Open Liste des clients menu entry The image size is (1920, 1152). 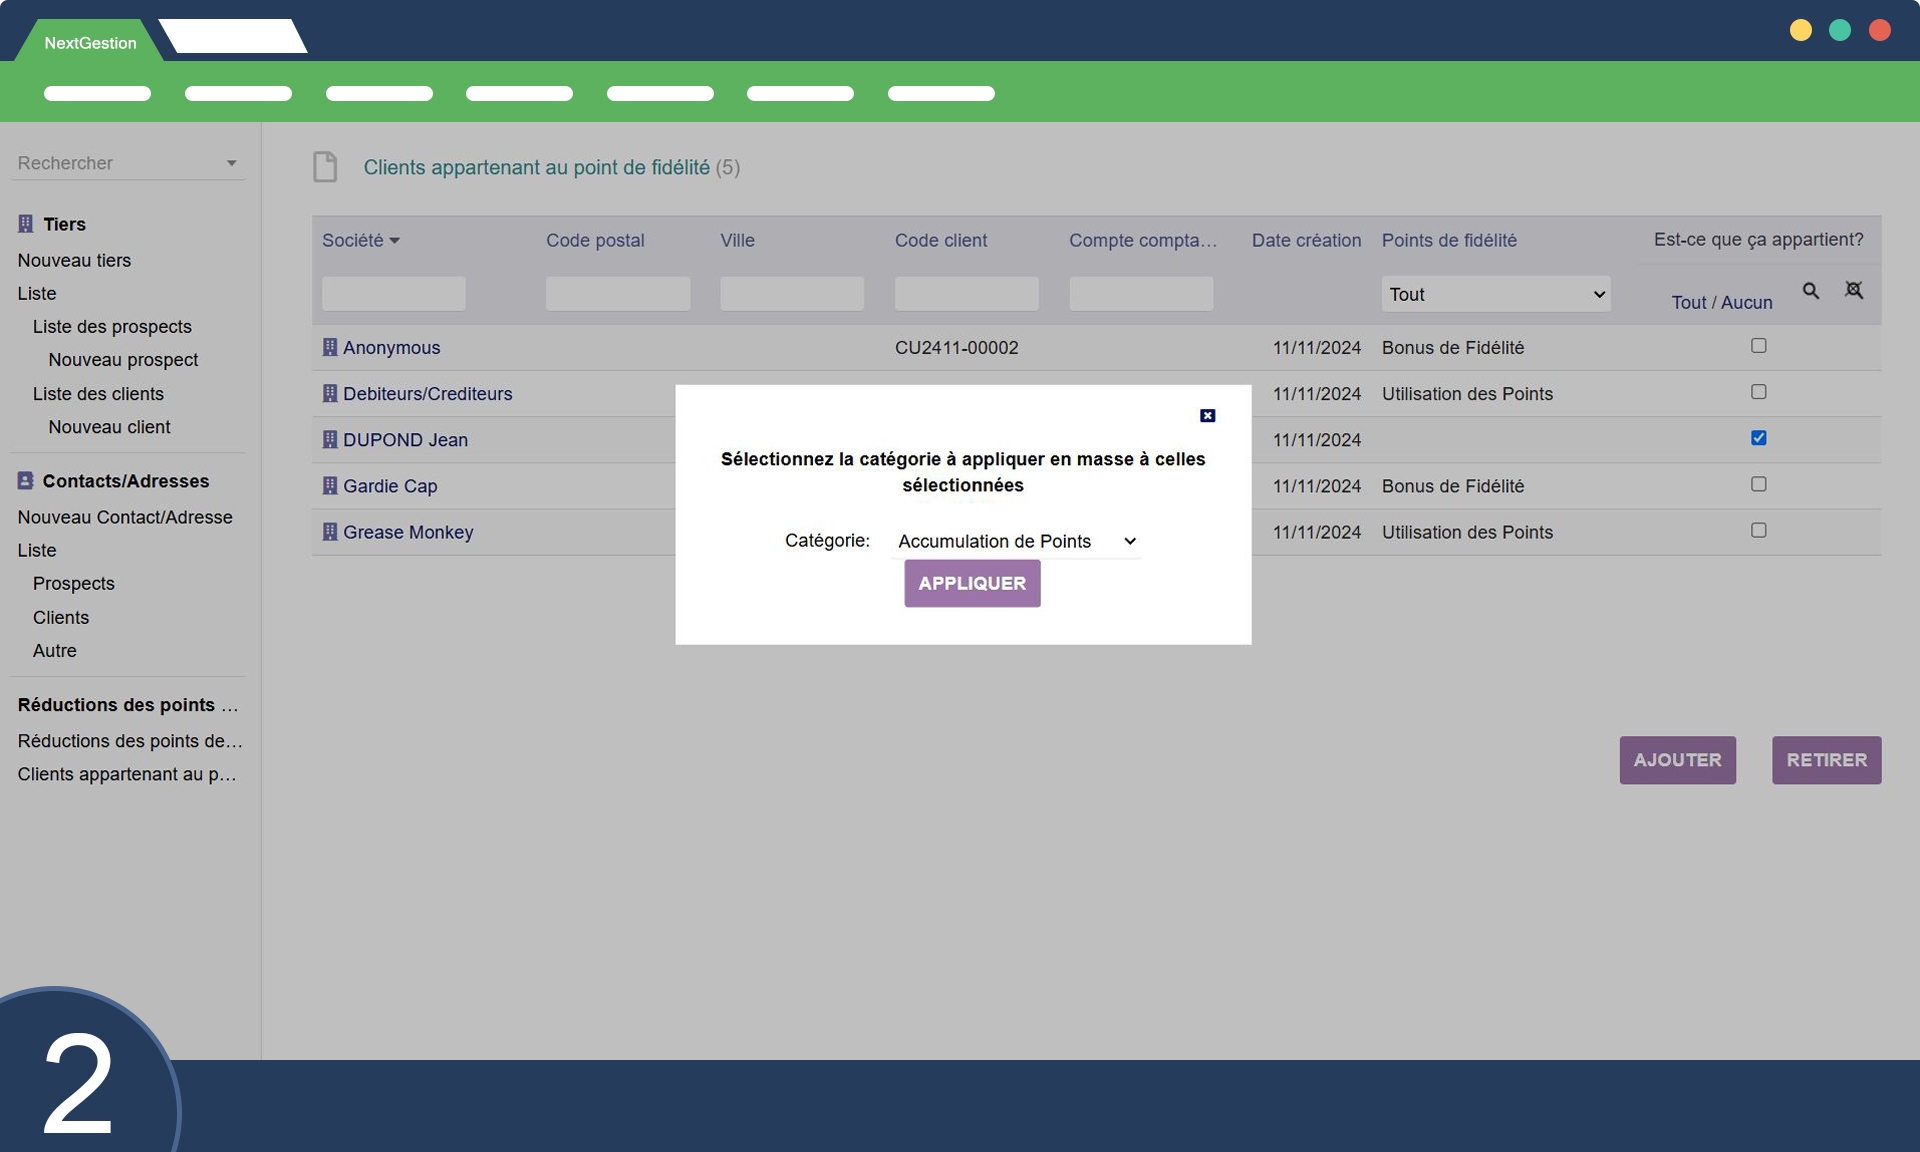pos(98,394)
